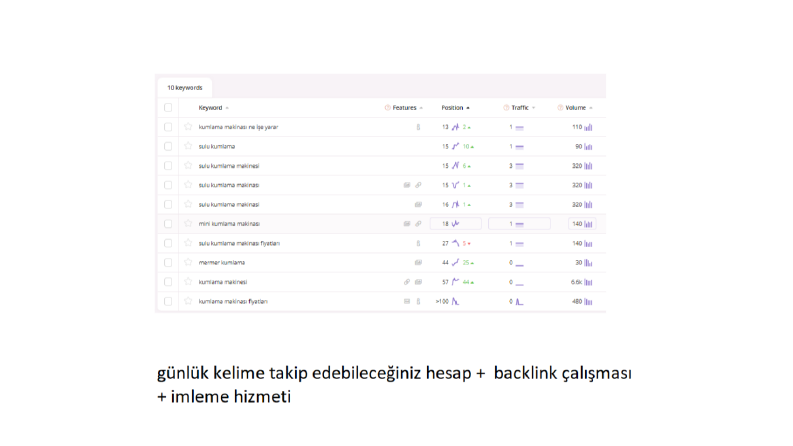Check the box for the 6.6k volume keyword
Screen dimensions: 793x446
168,282
